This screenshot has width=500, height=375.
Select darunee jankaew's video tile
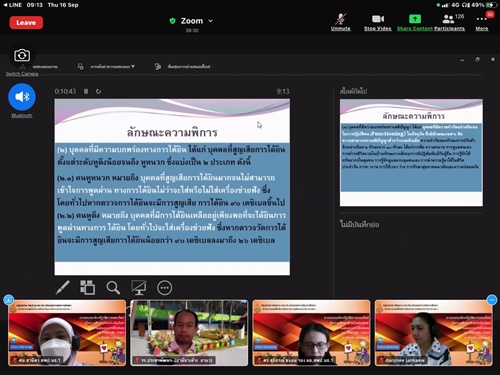434,333
